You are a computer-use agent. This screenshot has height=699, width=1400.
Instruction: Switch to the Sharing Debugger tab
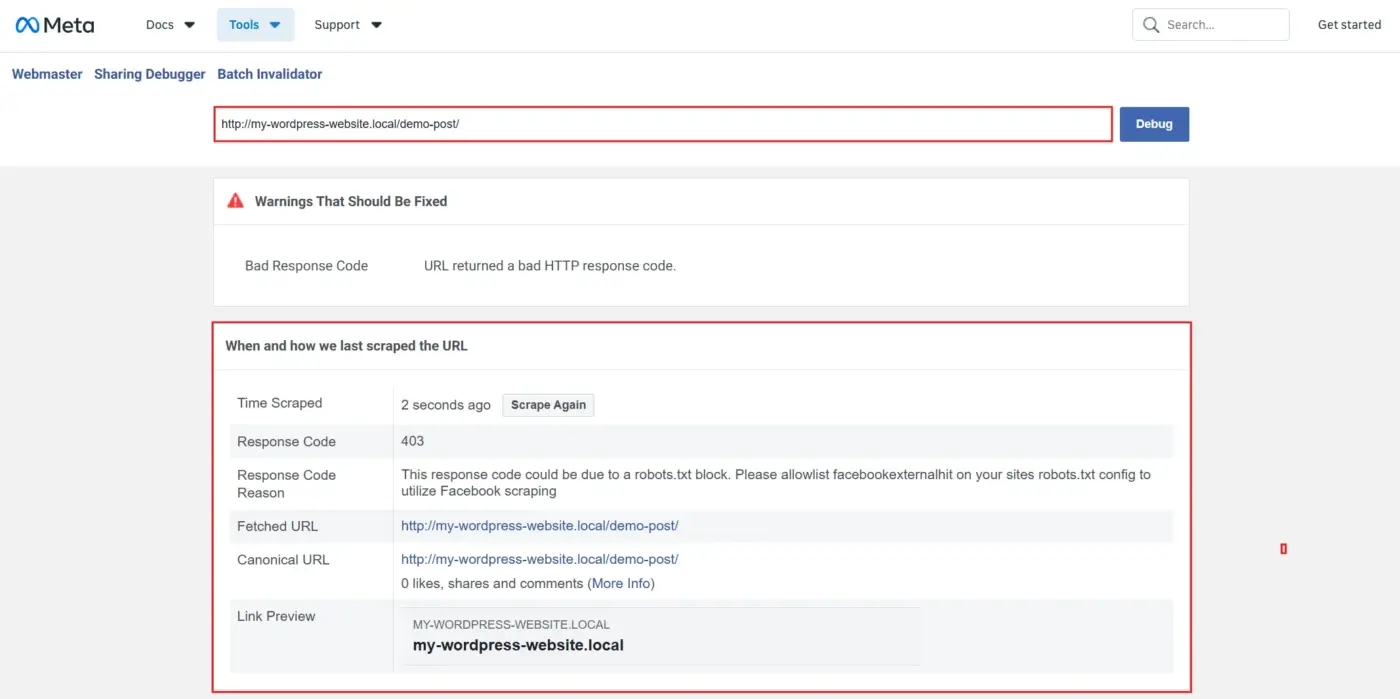[x=150, y=74]
